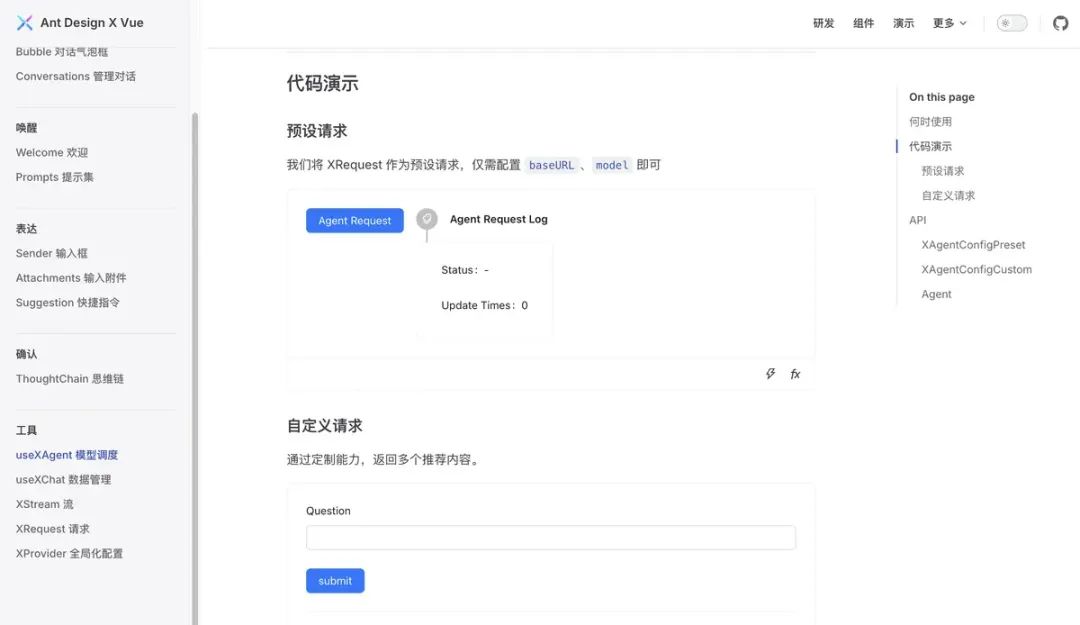Jump to 何时使用 in page outline
The width and height of the screenshot is (1080, 625).
(x=930, y=122)
